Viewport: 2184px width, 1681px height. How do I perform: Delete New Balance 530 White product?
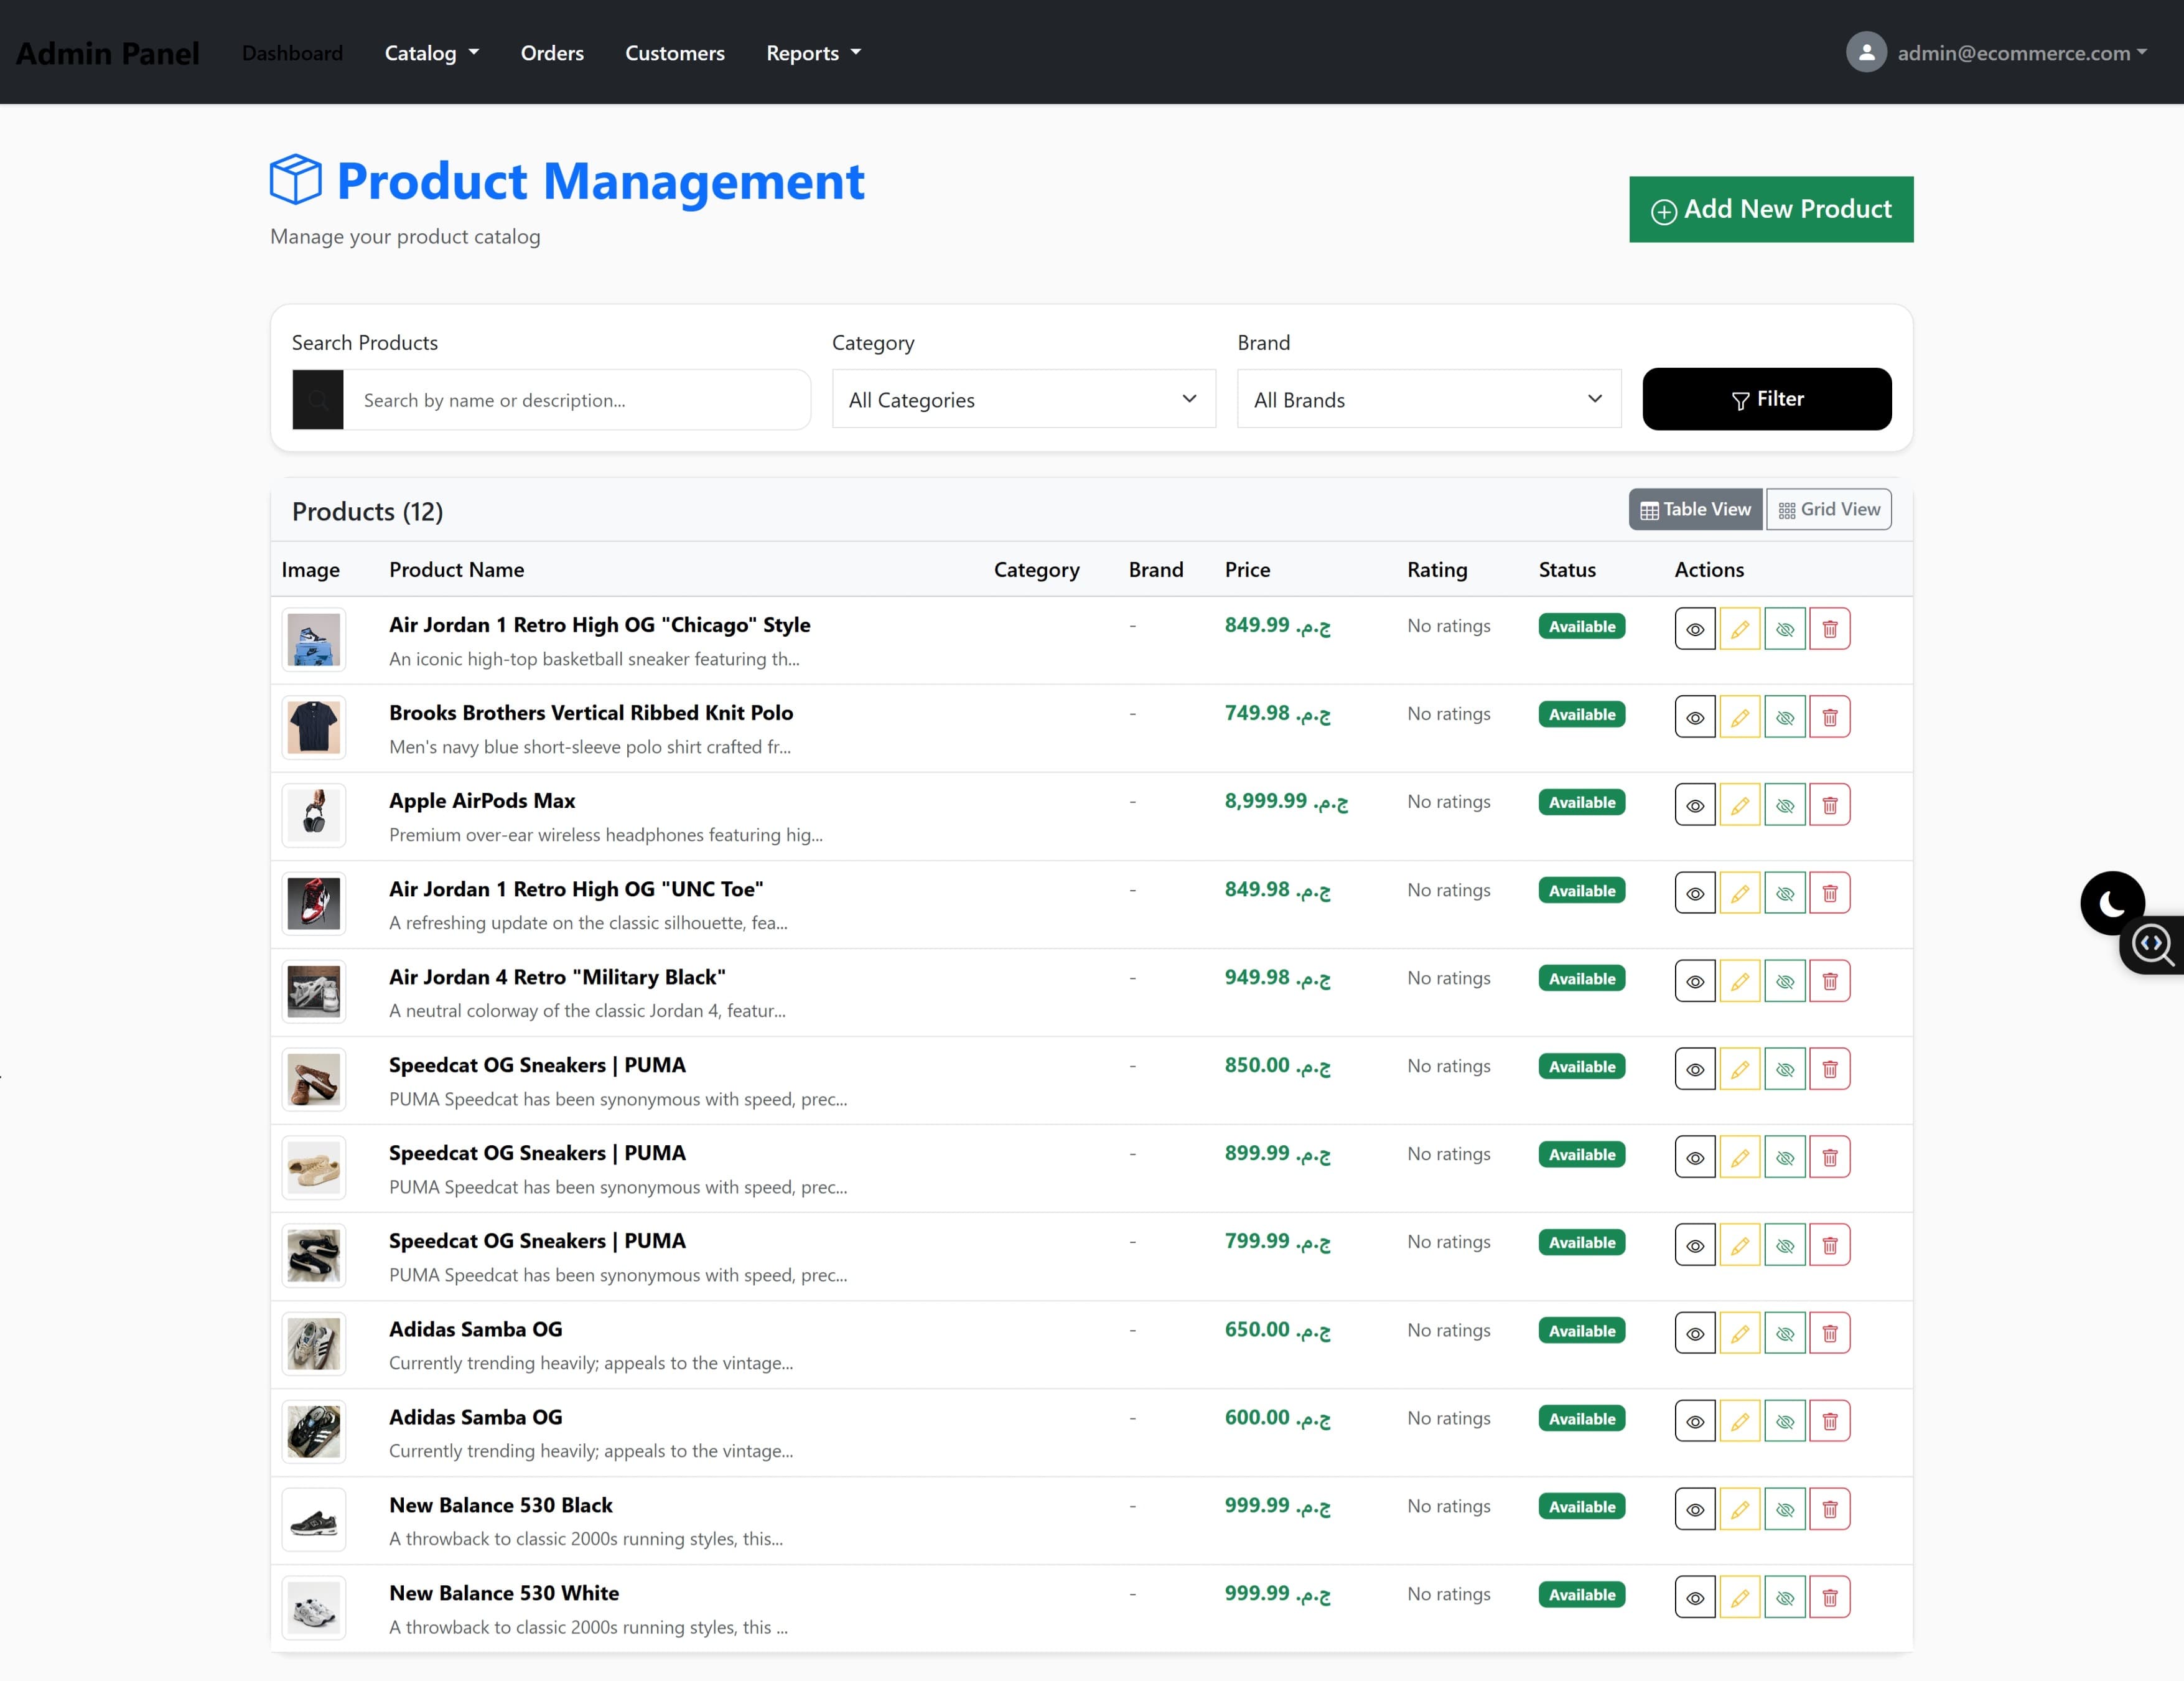click(1830, 1597)
